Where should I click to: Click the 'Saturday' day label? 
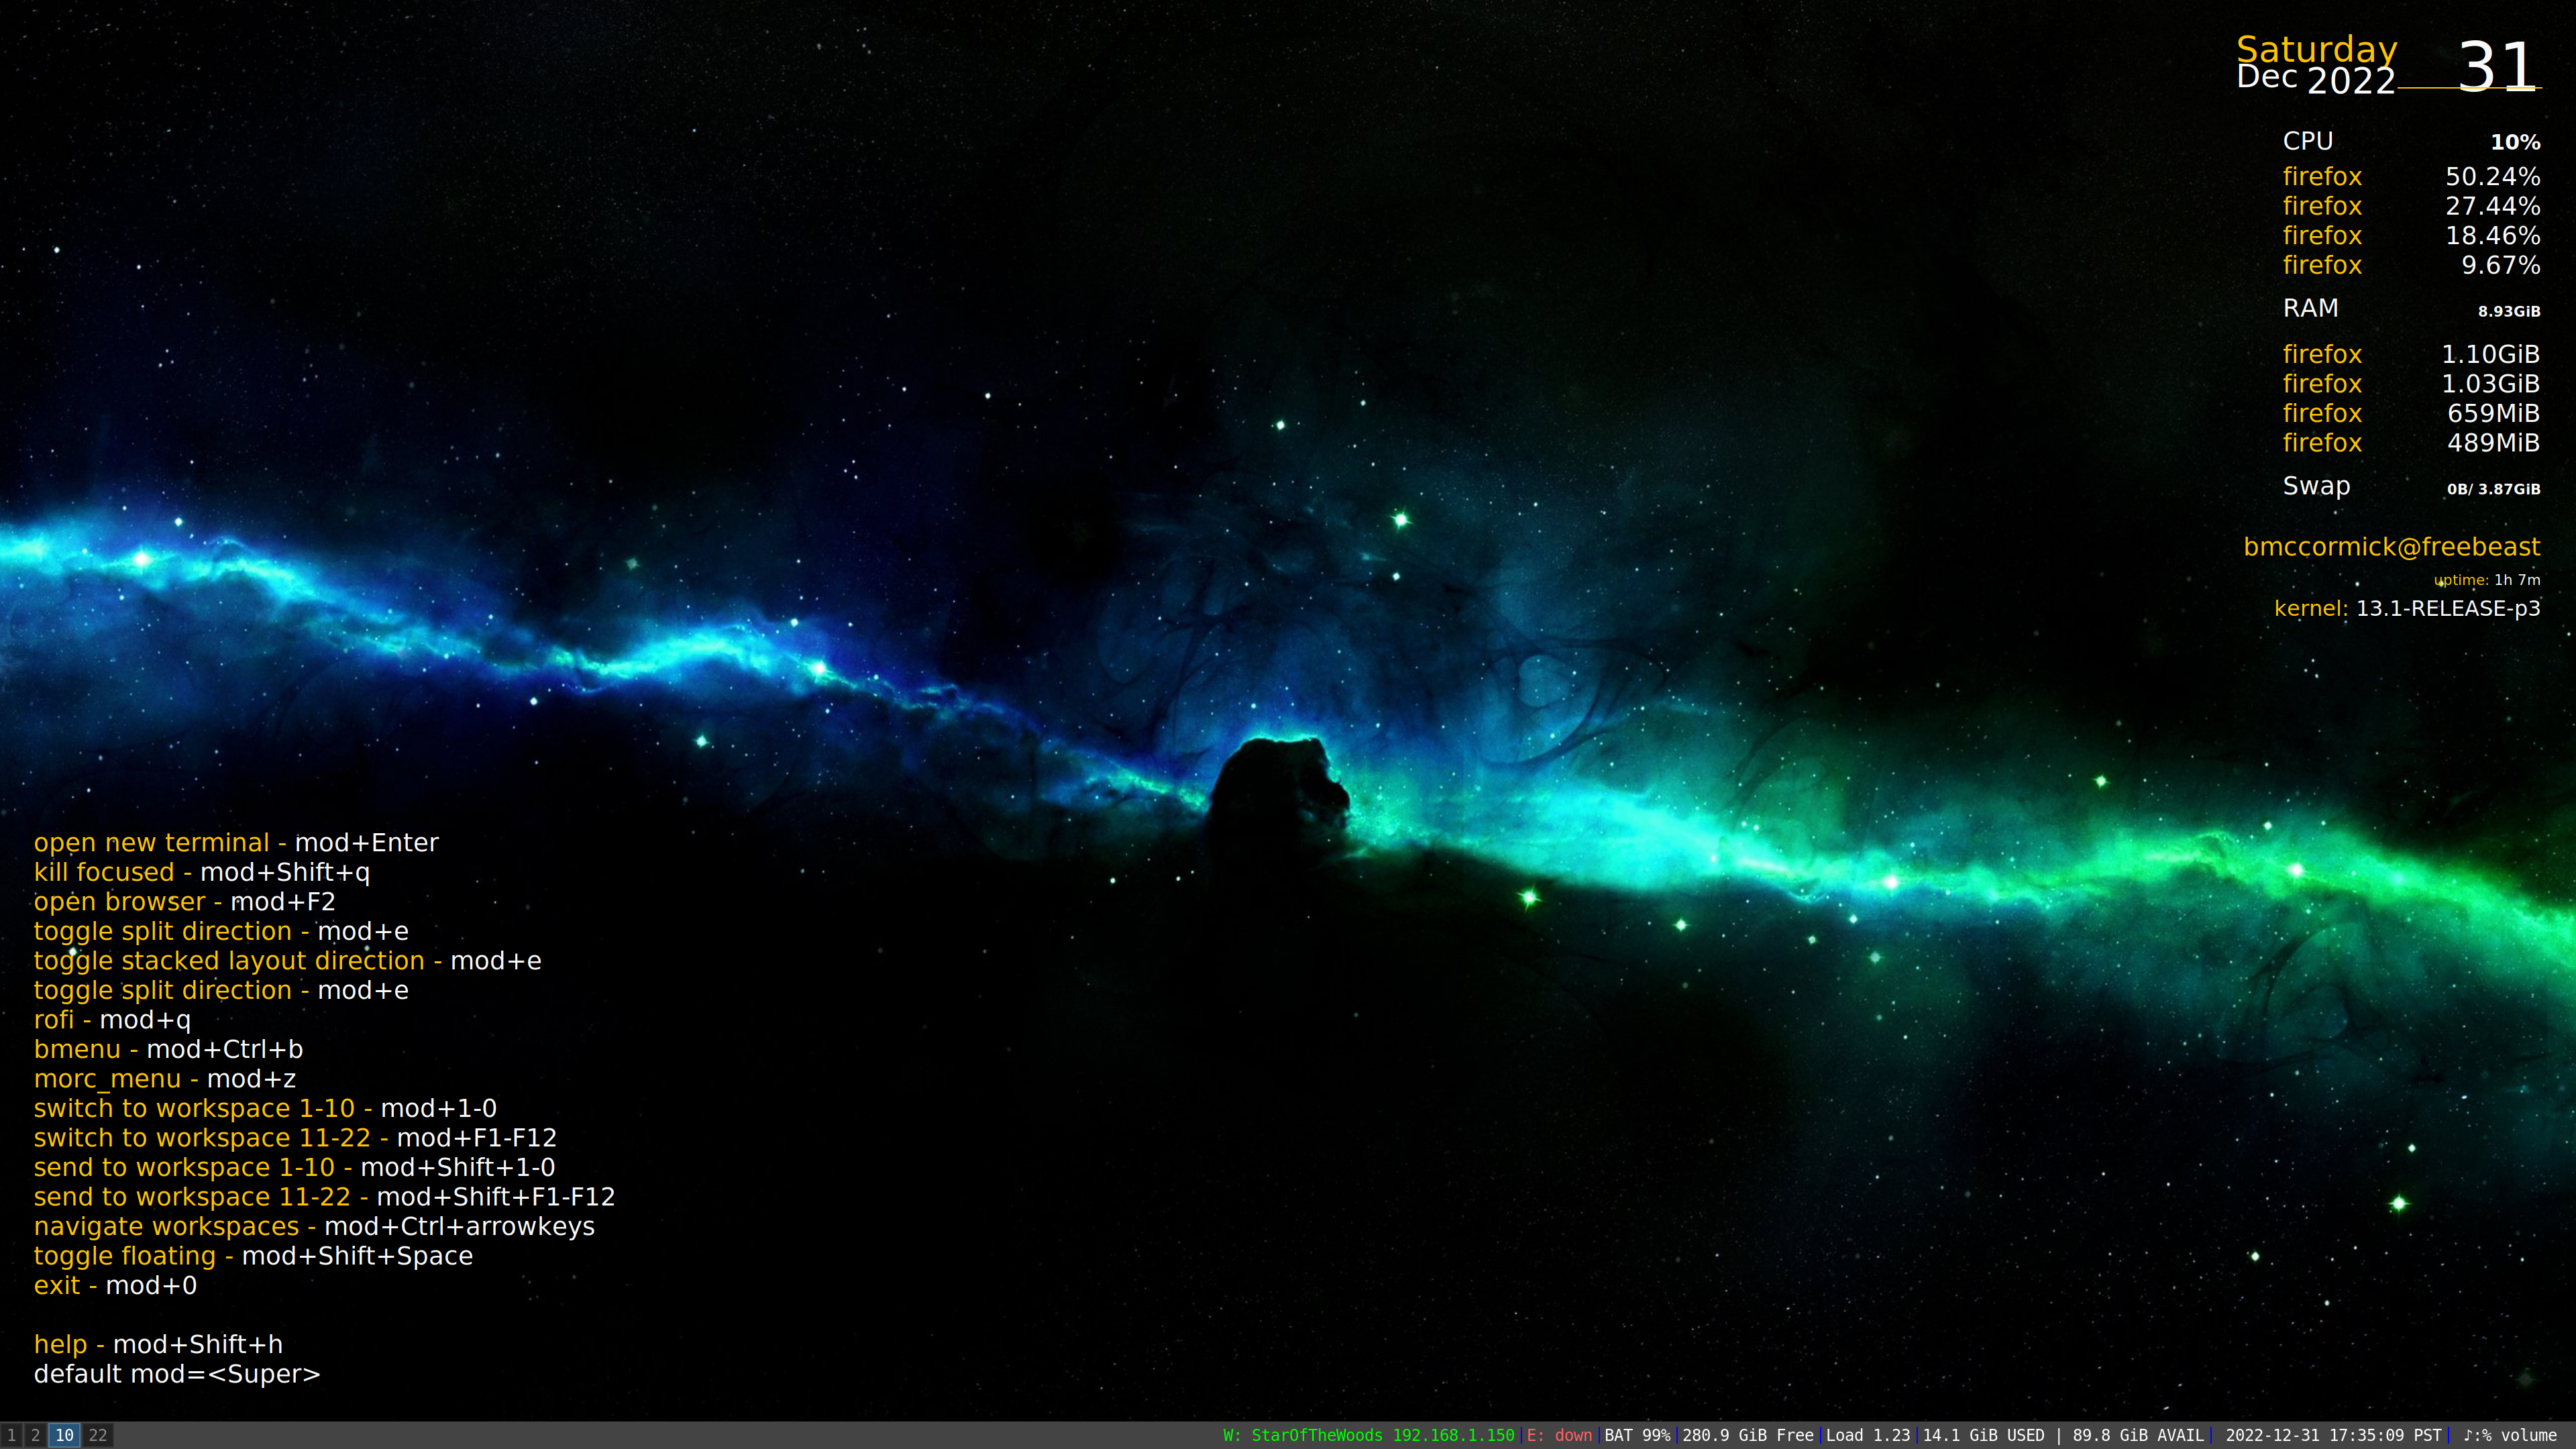coord(2316,49)
